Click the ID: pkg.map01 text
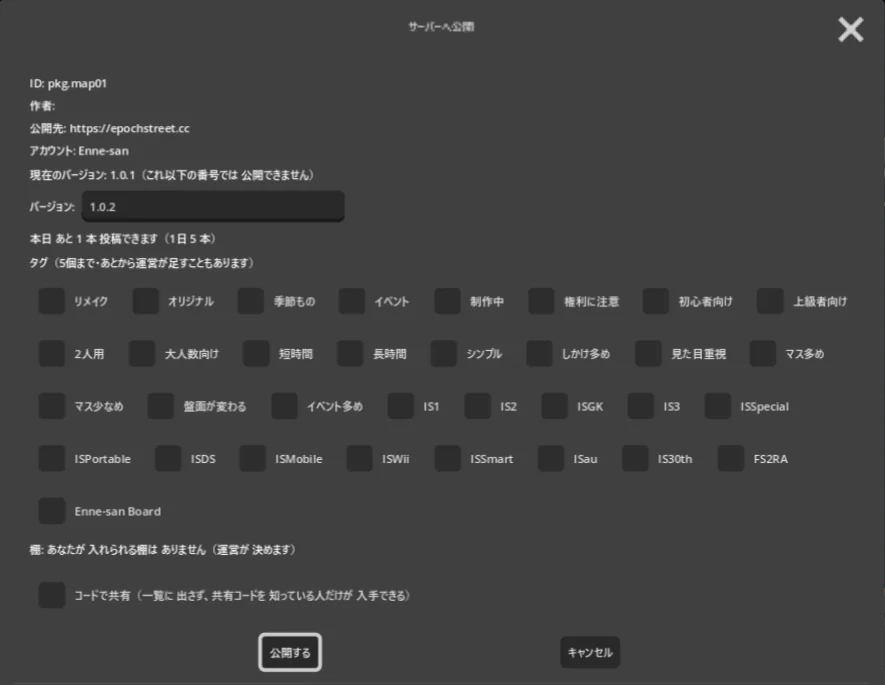This screenshot has width=885, height=685. 68,84
